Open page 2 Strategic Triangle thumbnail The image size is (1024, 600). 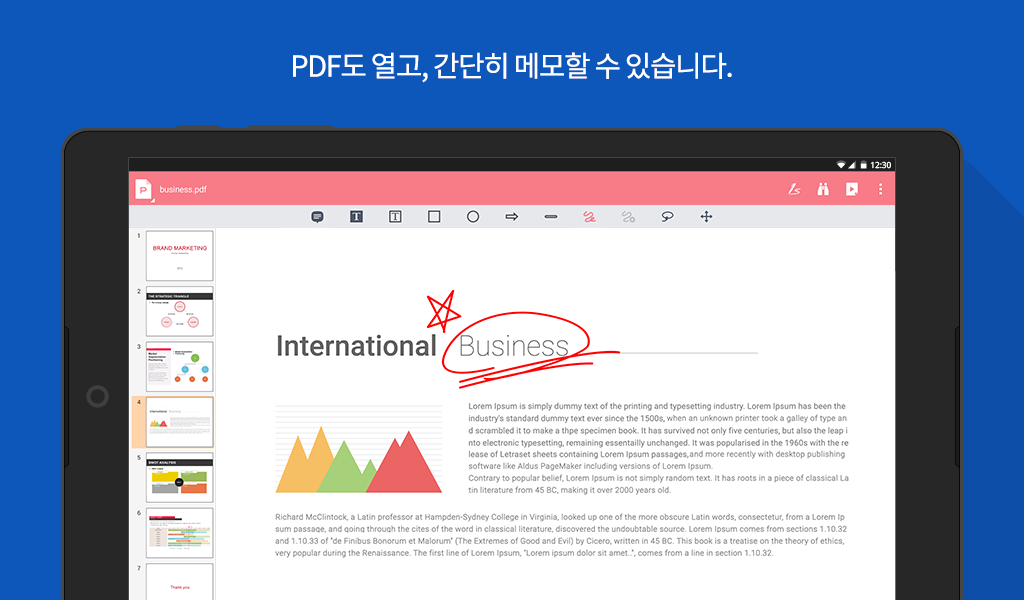[180, 311]
